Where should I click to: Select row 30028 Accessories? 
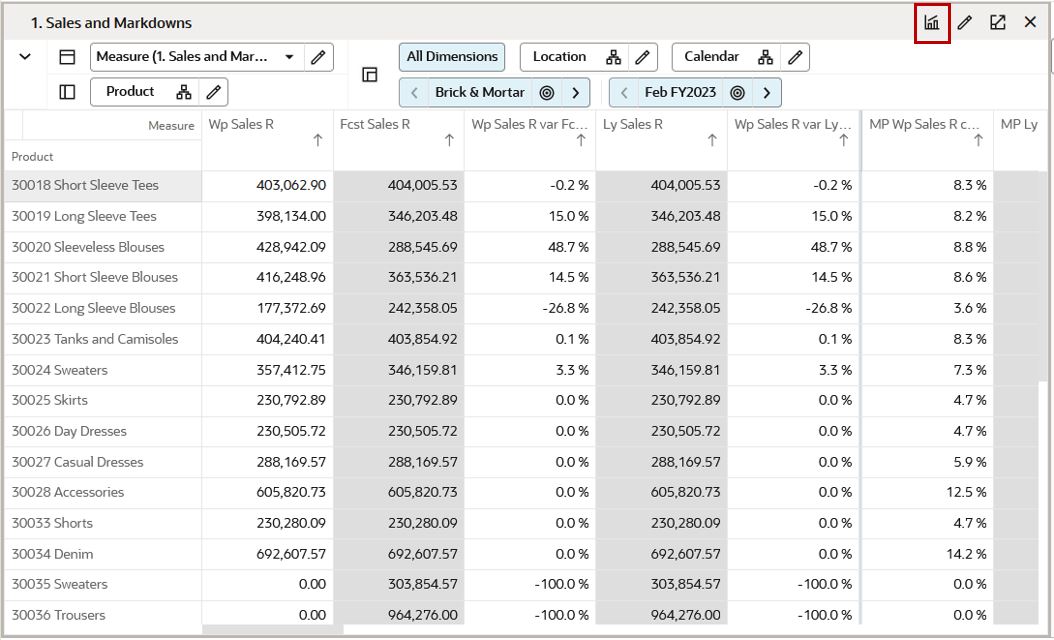pyautogui.click(x=103, y=493)
